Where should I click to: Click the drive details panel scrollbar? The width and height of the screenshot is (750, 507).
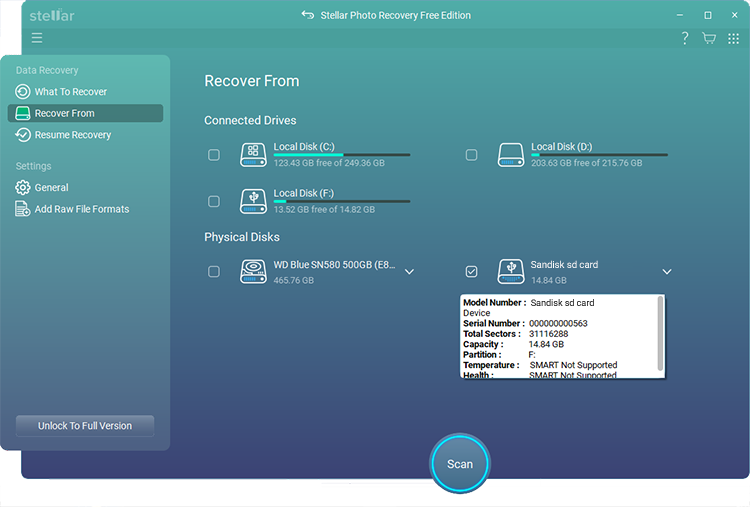660,334
